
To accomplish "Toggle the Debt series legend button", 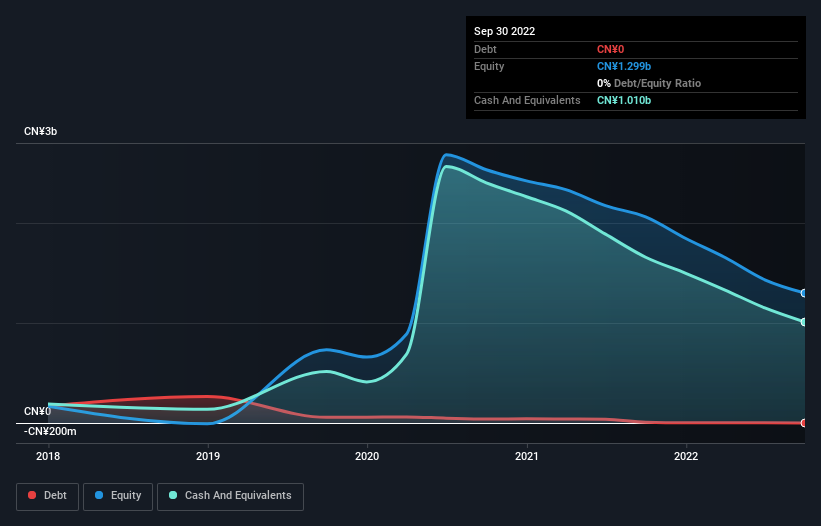I will coord(48,496).
